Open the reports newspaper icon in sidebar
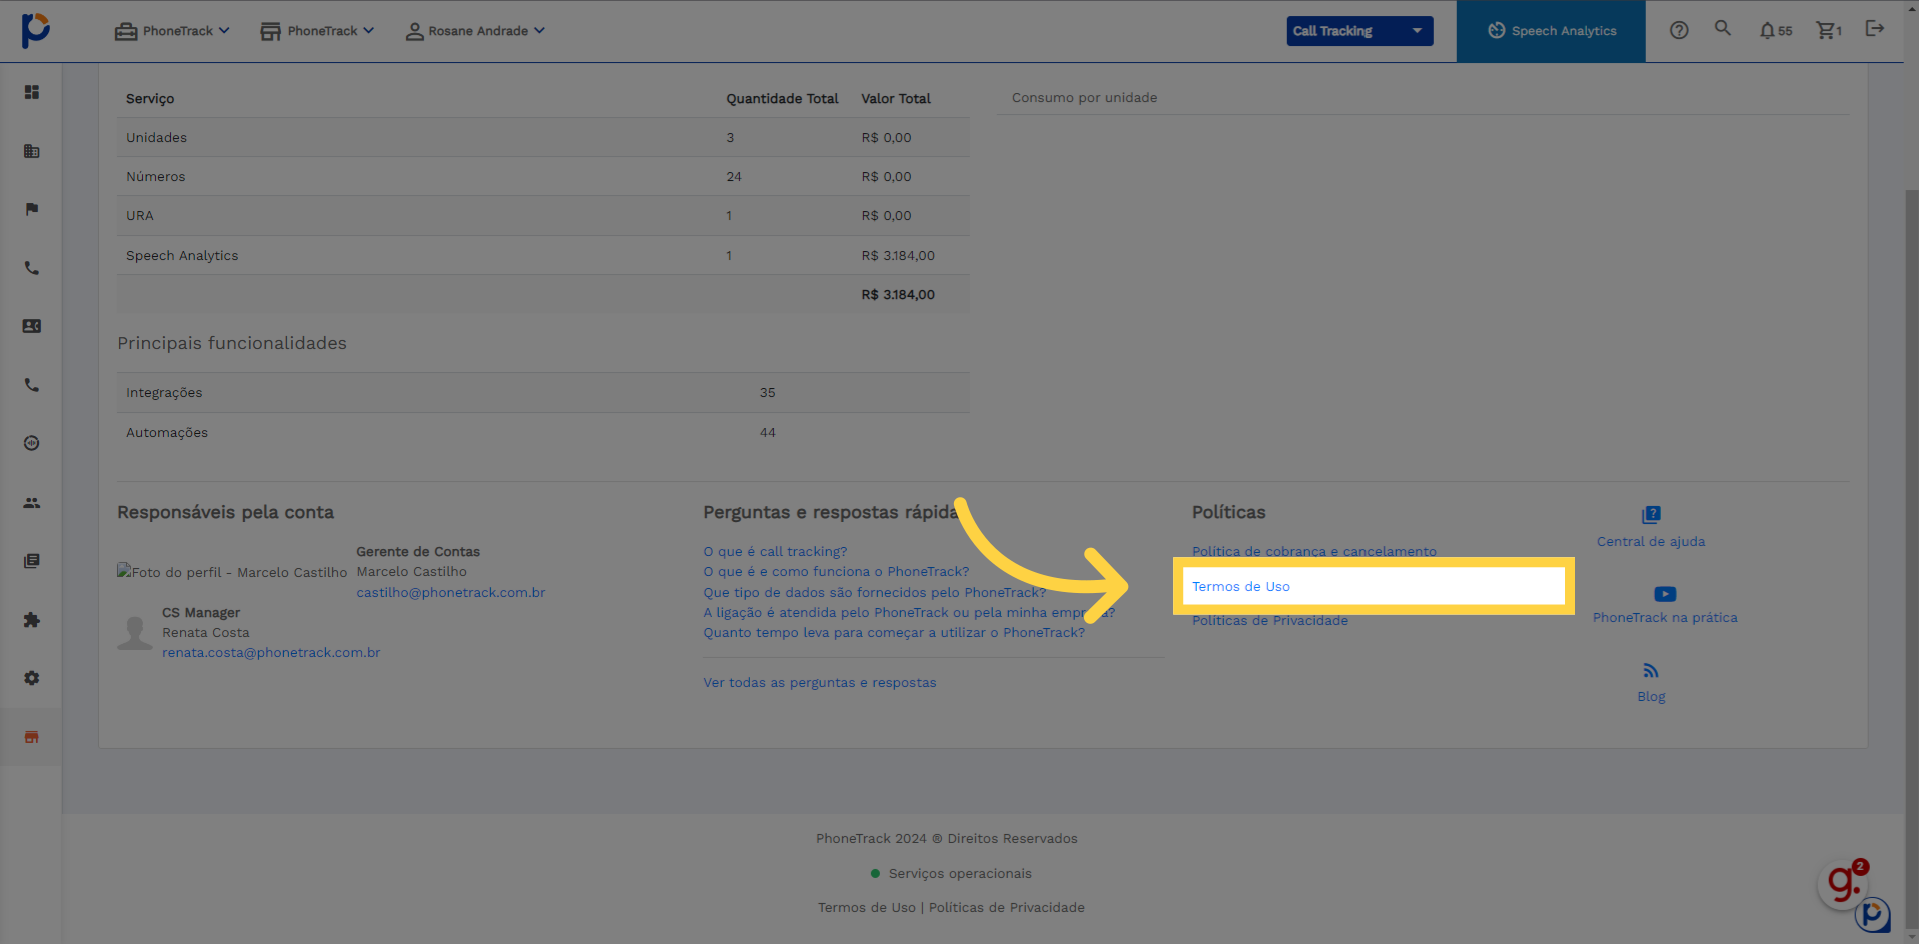Viewport: 1919px width, 944px height. (32, 561)
